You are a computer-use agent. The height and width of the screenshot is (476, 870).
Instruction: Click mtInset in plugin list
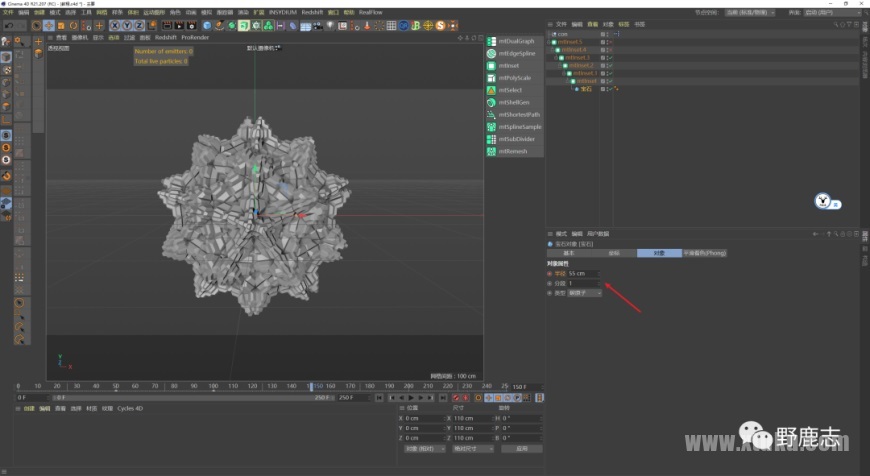[x=514, y=65]
